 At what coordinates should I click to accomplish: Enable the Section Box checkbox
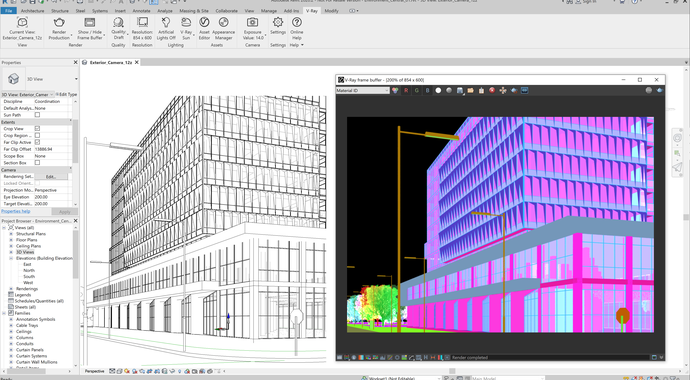point(37,163)
